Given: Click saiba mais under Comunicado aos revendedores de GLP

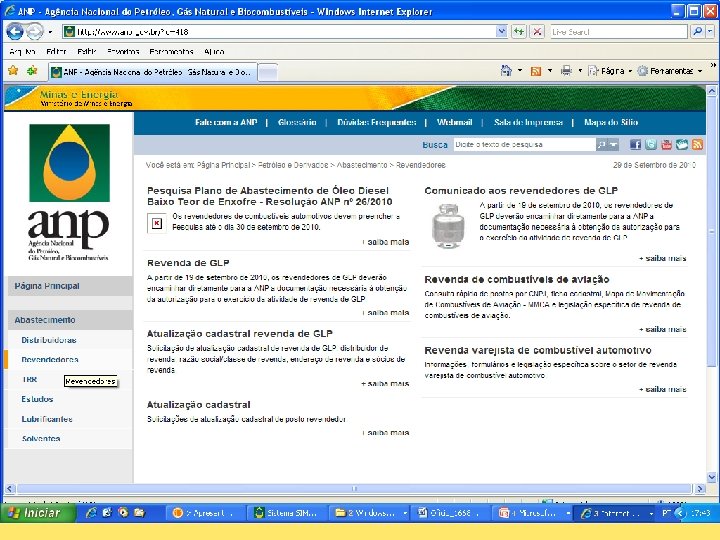Looking at the screenshot, I should point(663,259).
